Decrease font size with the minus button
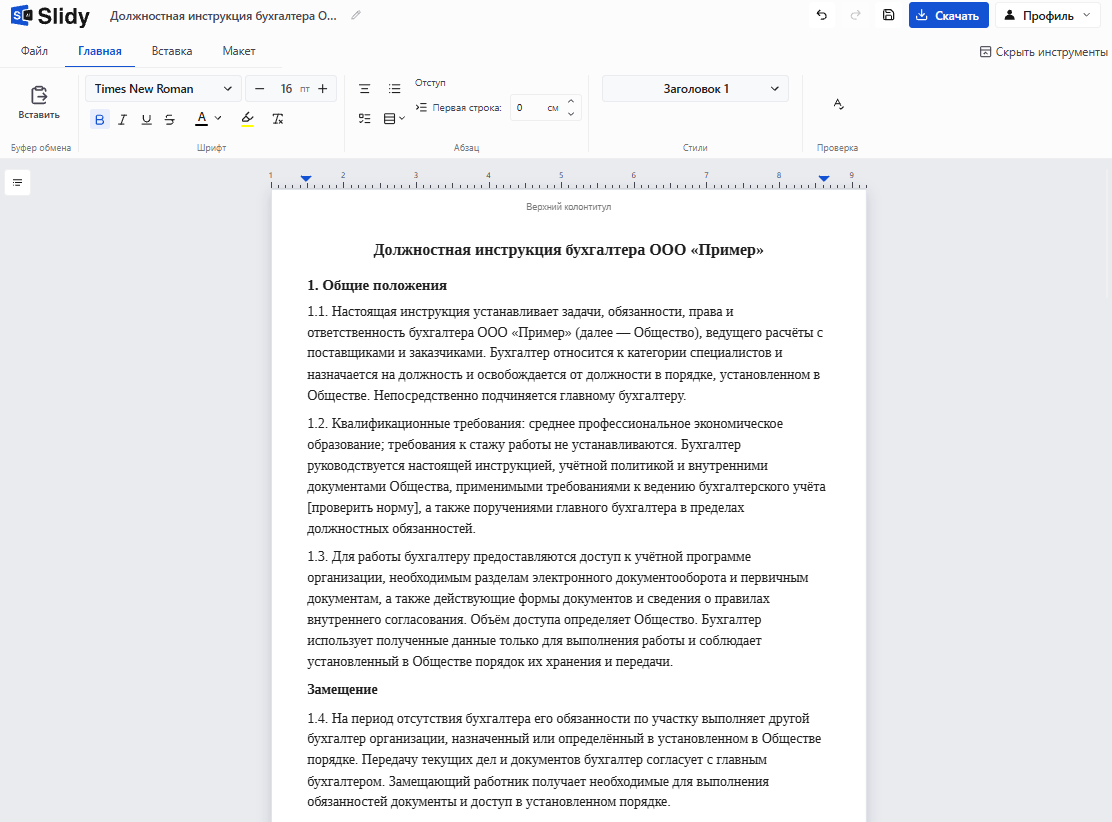 pyautogui.click(x=260, y=89)
